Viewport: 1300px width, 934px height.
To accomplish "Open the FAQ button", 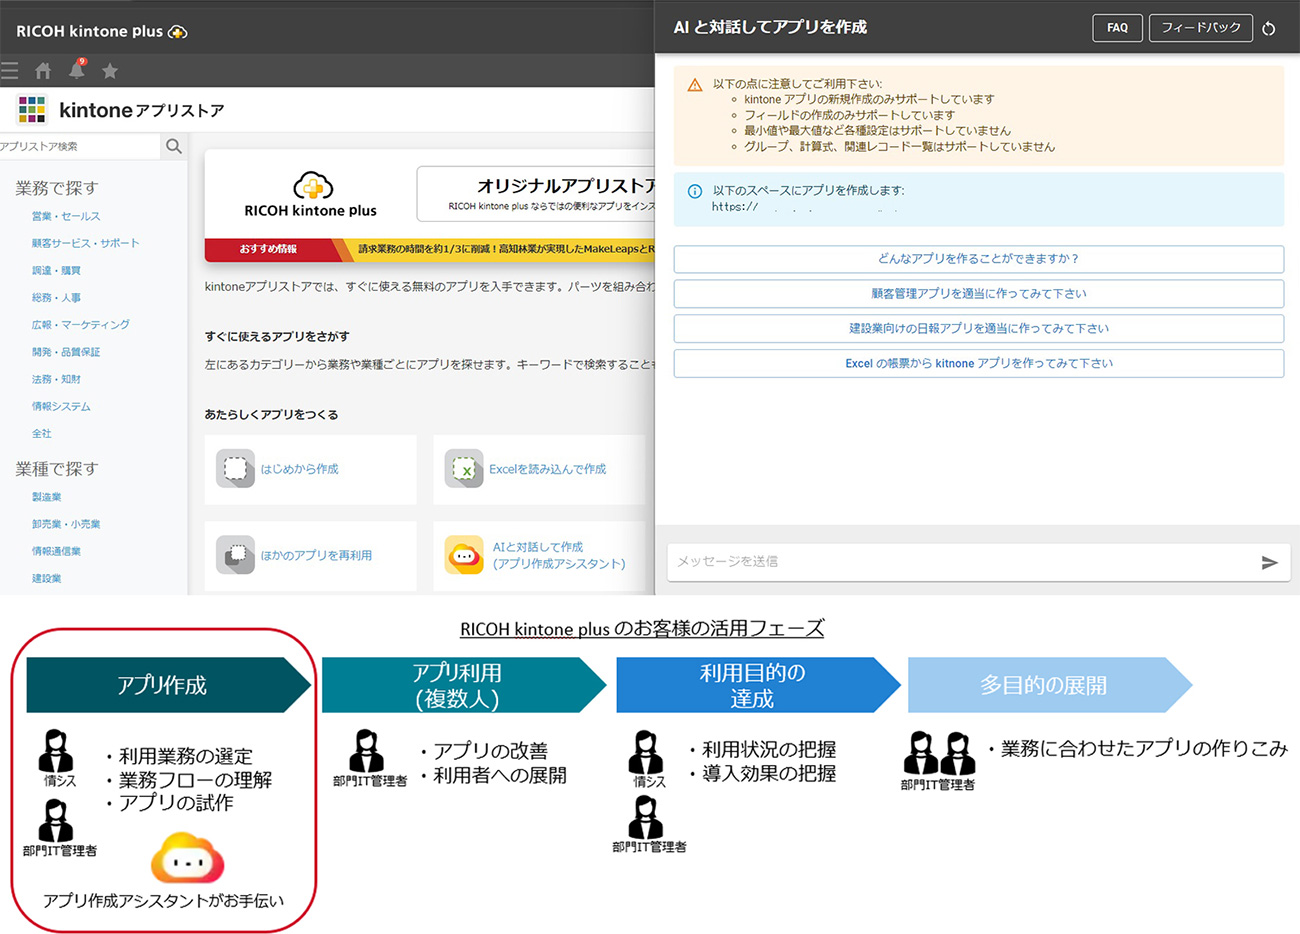I will (1117, 28).
